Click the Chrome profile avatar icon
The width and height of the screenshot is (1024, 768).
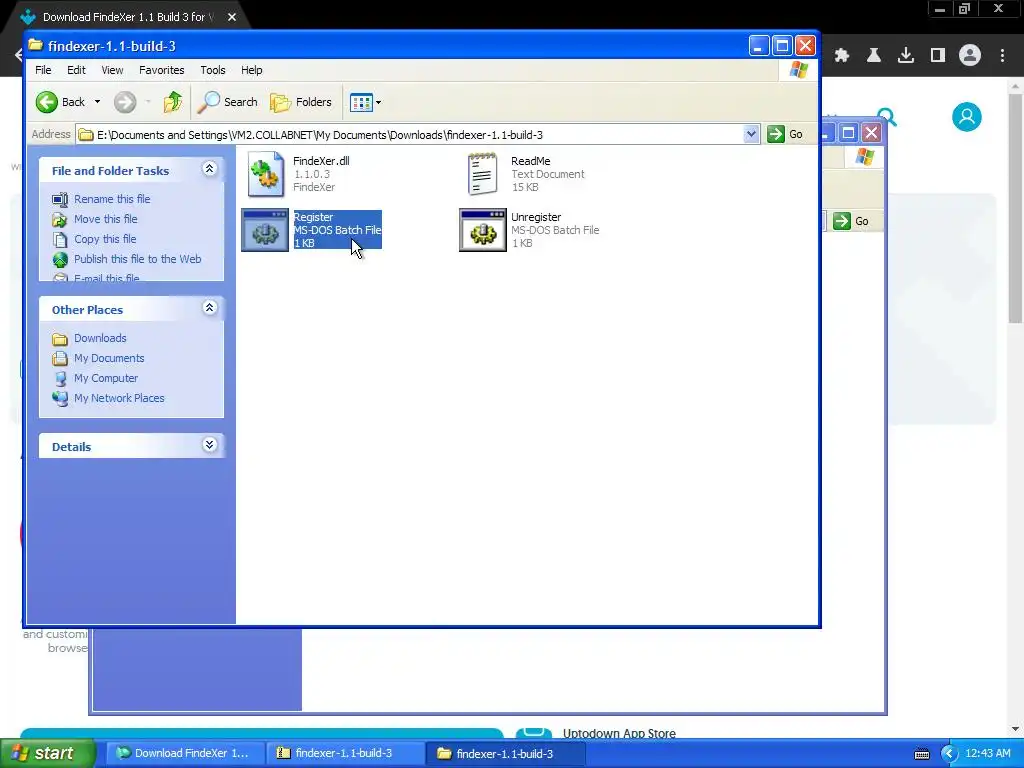pos(970,56)
